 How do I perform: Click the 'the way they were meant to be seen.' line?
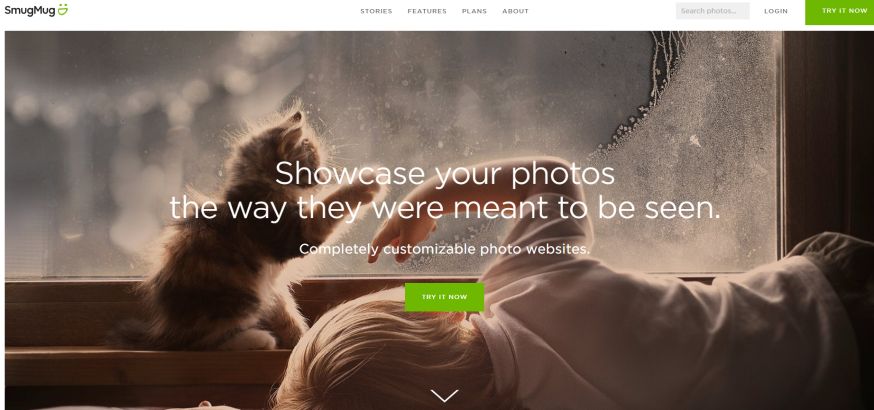coord(444,208)
